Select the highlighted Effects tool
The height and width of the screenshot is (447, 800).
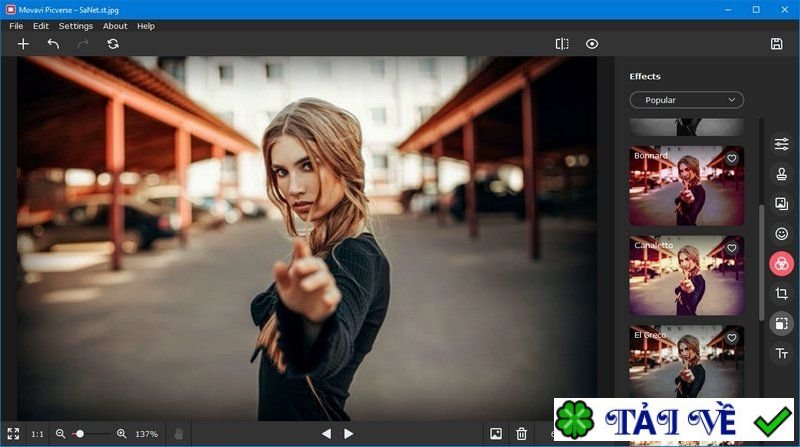click(x=781, y=264)
